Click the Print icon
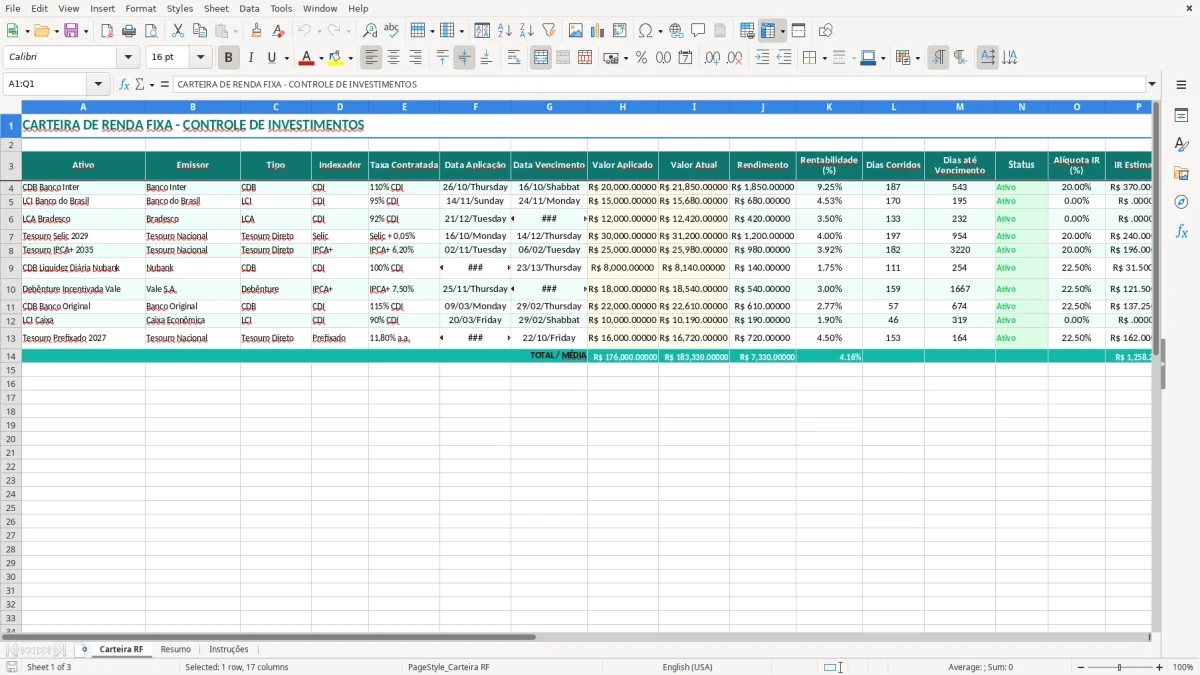The image size is (1200, 675). pos(129,31)
